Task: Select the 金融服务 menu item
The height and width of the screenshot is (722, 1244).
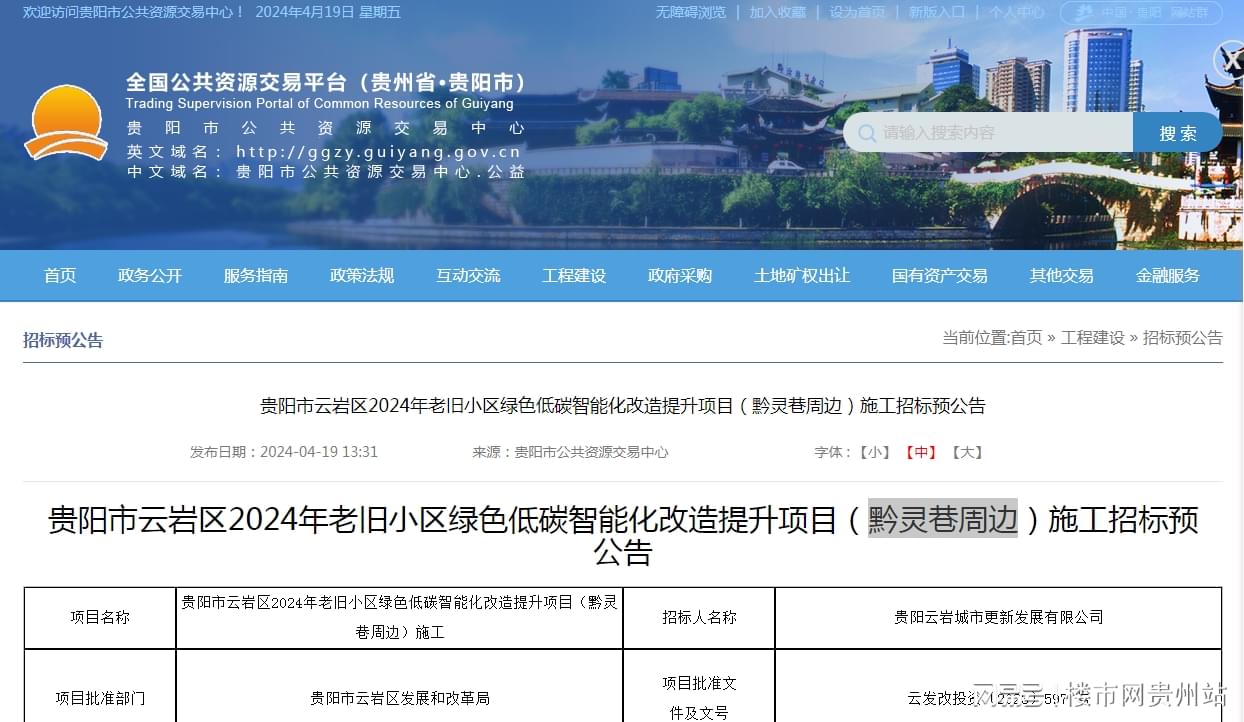Action: (1168, 276)
